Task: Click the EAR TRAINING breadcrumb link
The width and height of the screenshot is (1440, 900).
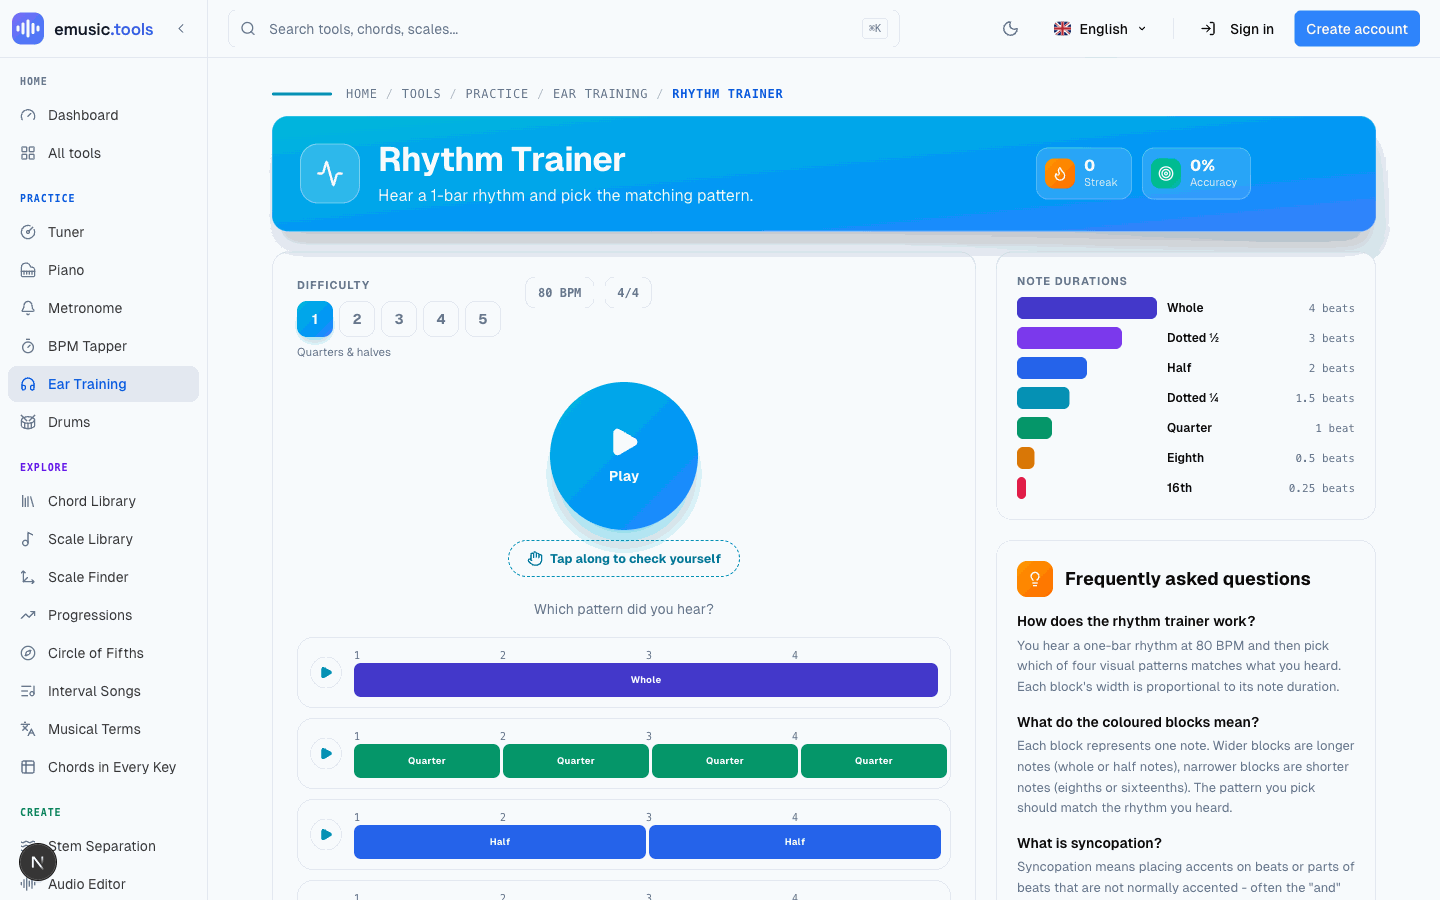Action: click(600, 94)
